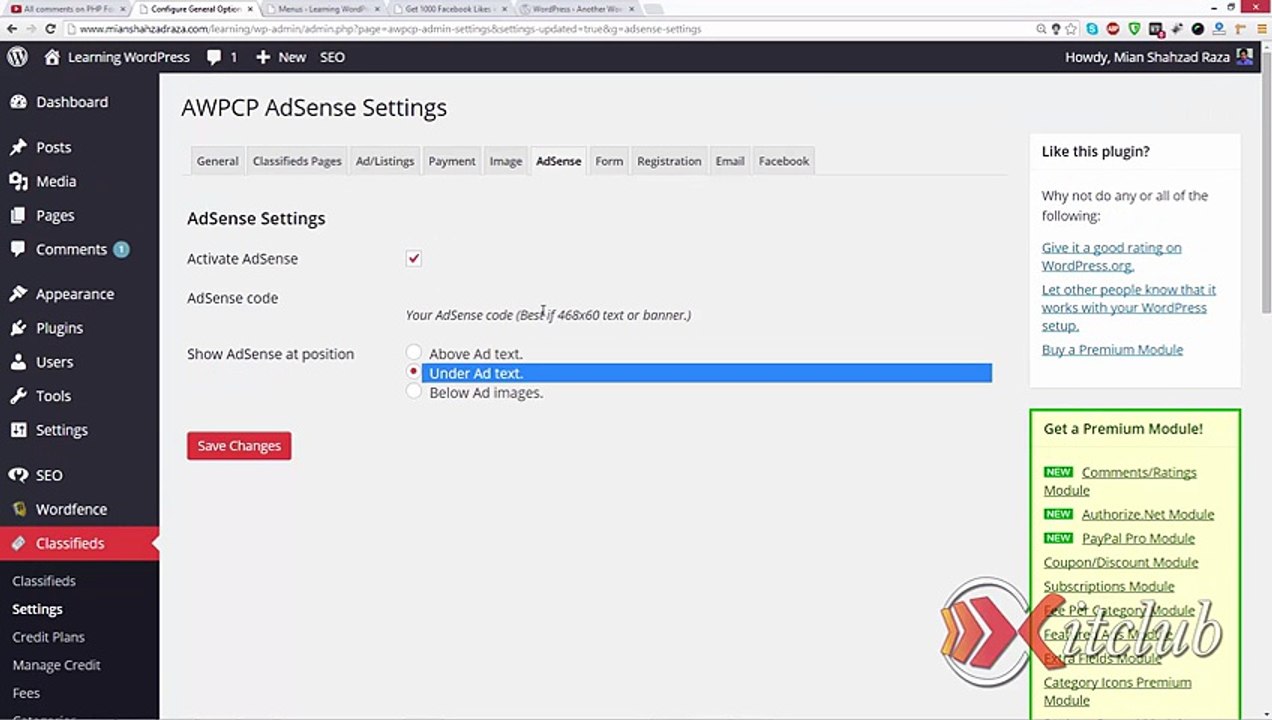The image size is (1272, 720).
Task: Open the General settings tab
Action: (217, 161)
